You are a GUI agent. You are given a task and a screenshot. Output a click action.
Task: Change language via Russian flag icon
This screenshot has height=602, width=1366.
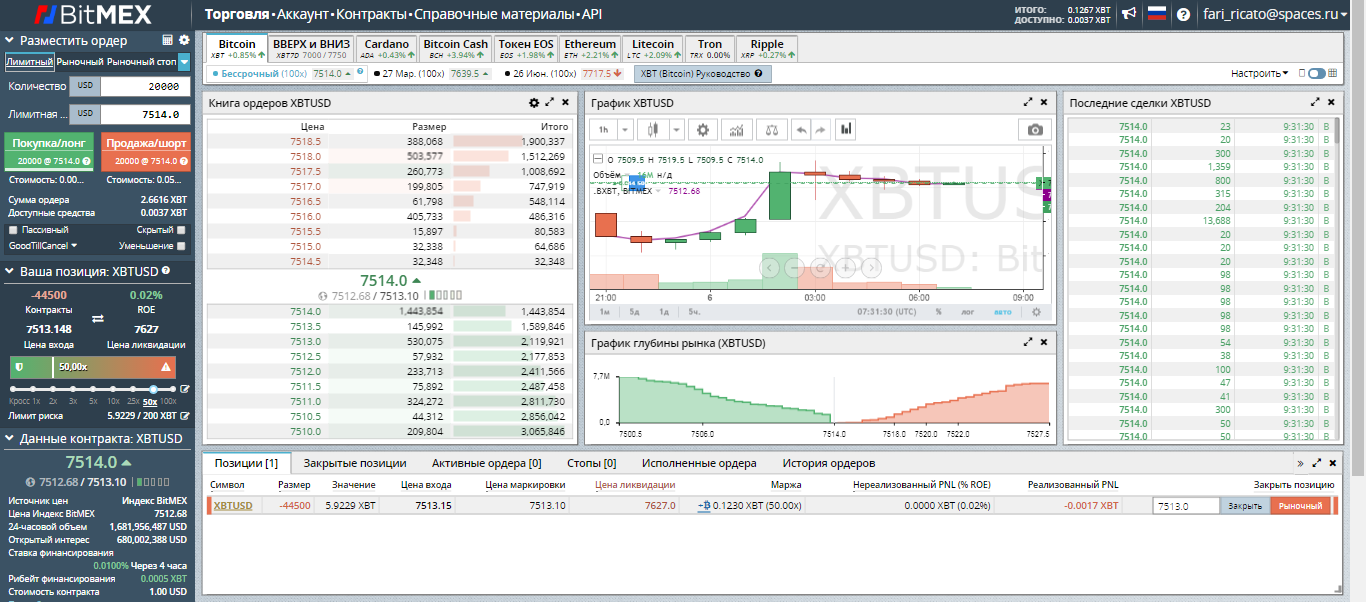point(1156,14)
